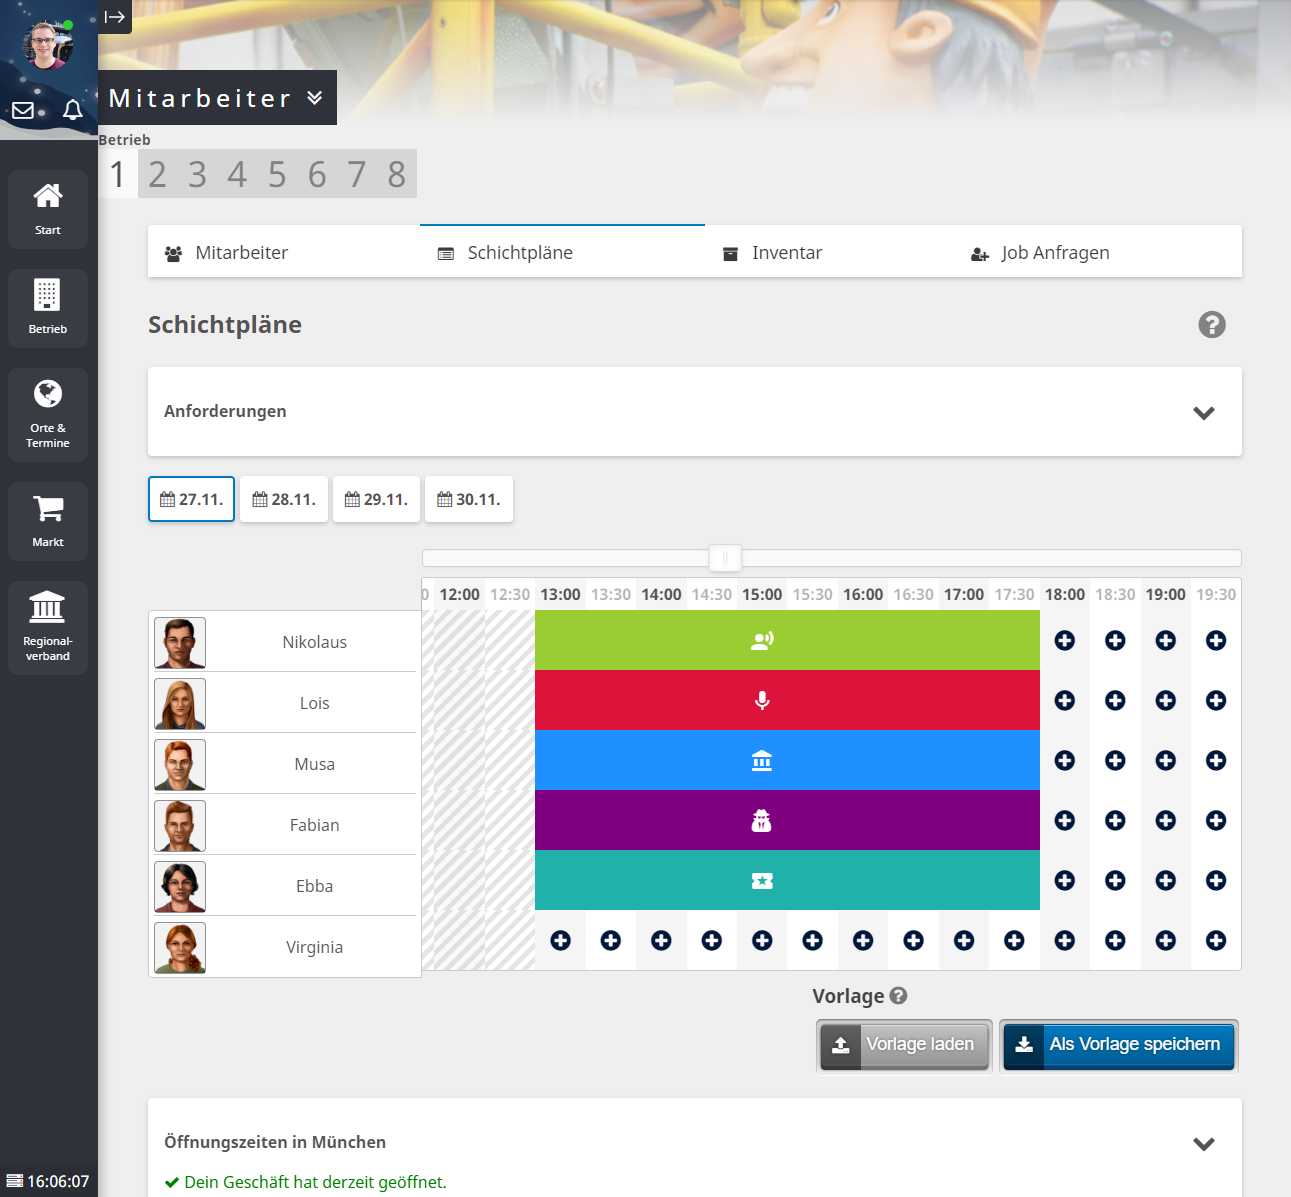This screenshot has height=1197, width=1291.
Task: Click the notifications bell icon
Action: point(73,110)
